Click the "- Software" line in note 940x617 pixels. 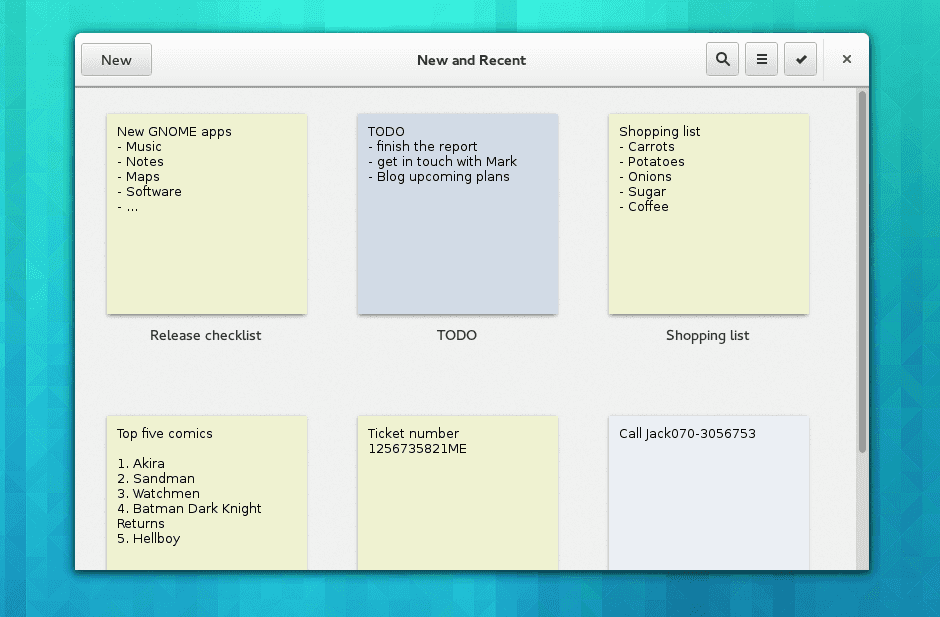coord(149,192)
